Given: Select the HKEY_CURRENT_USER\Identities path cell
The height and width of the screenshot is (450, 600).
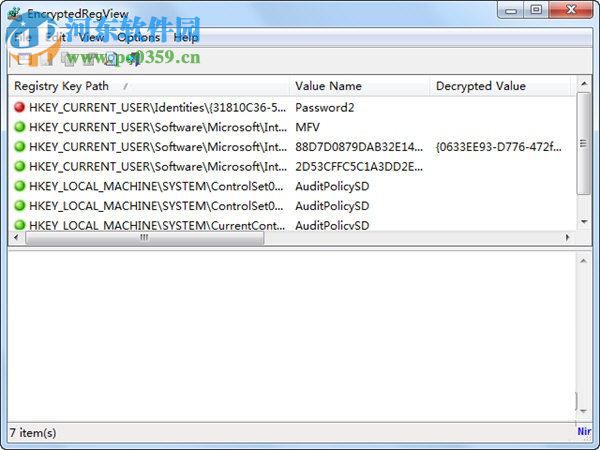Looking at the screenshot, I should coord(157,108).
